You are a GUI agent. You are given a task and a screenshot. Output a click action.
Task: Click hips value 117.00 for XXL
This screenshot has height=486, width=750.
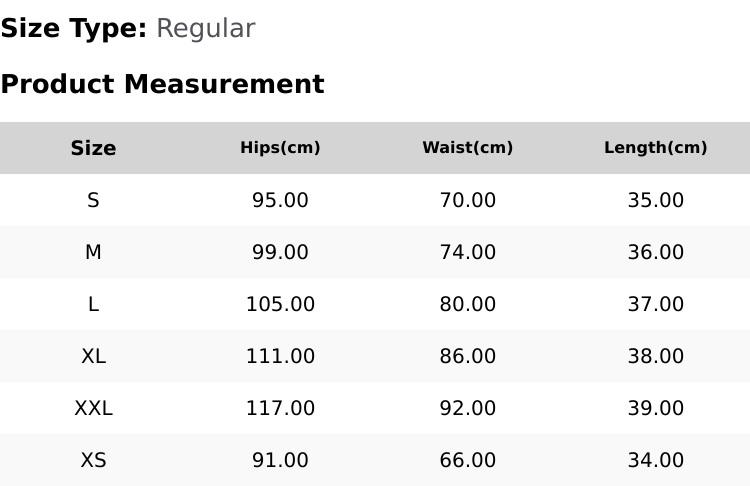[280, 409]
